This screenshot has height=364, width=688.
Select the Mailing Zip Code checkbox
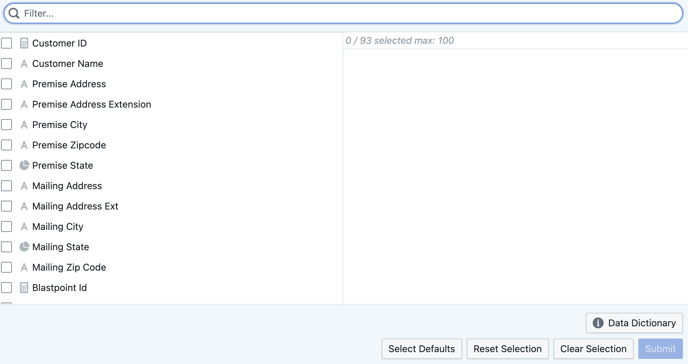tap(7, 268)
